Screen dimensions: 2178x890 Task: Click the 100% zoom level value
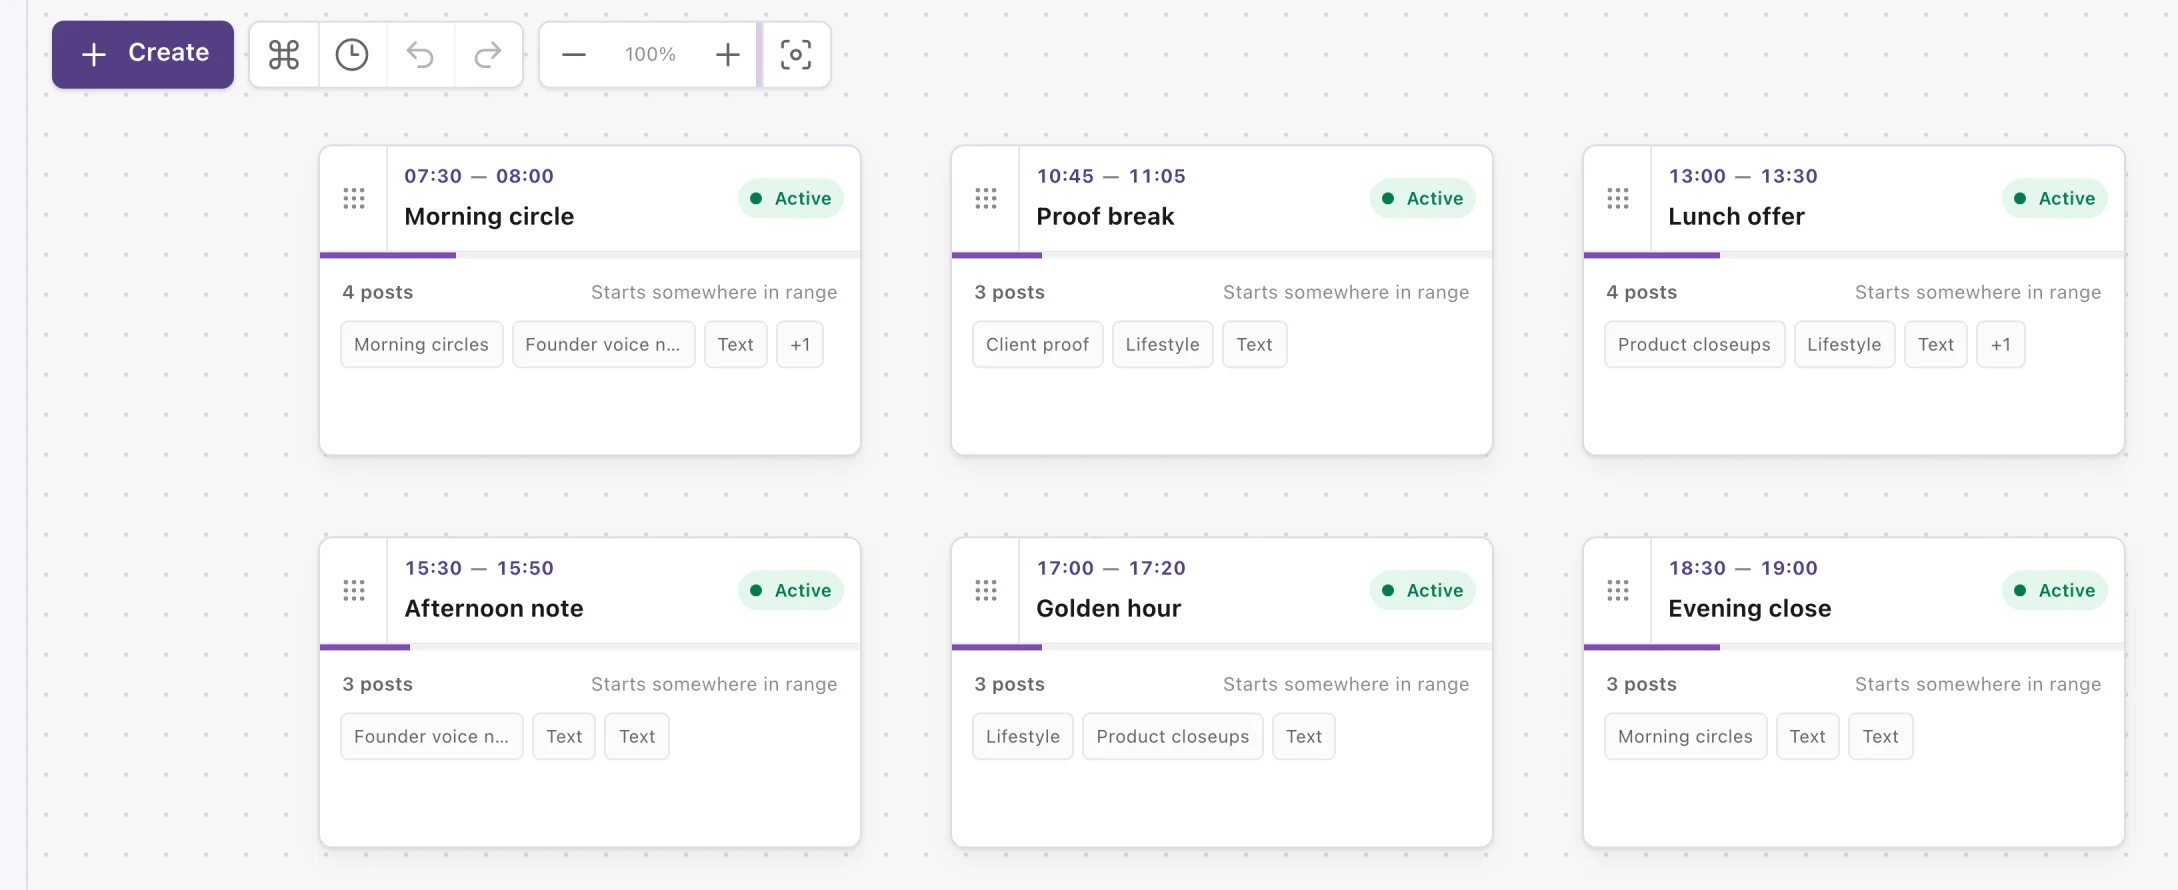650,54
